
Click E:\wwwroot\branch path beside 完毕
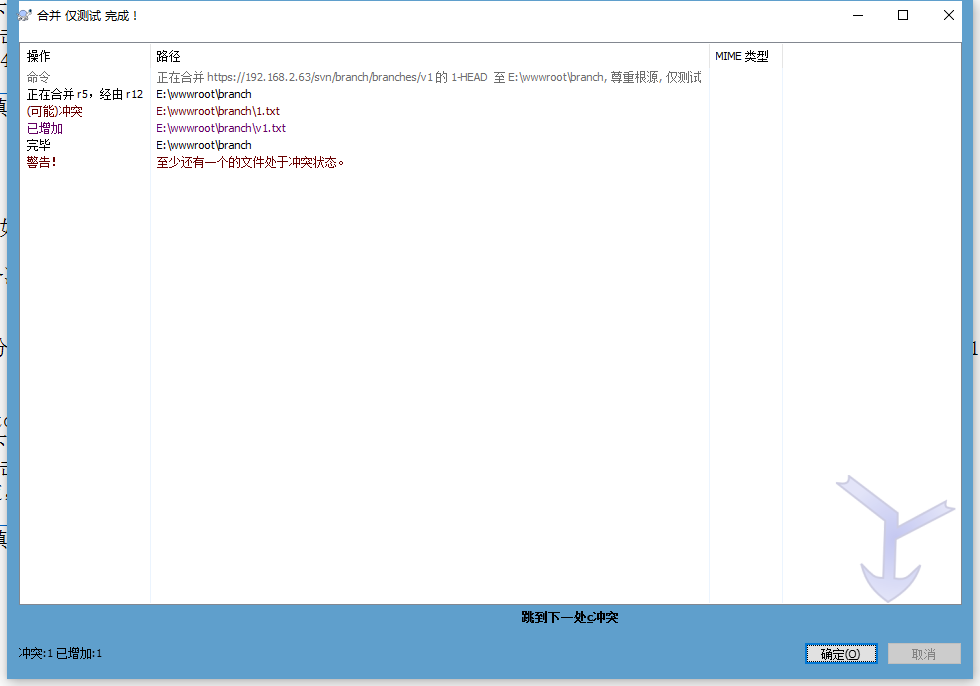pos(204,145)
